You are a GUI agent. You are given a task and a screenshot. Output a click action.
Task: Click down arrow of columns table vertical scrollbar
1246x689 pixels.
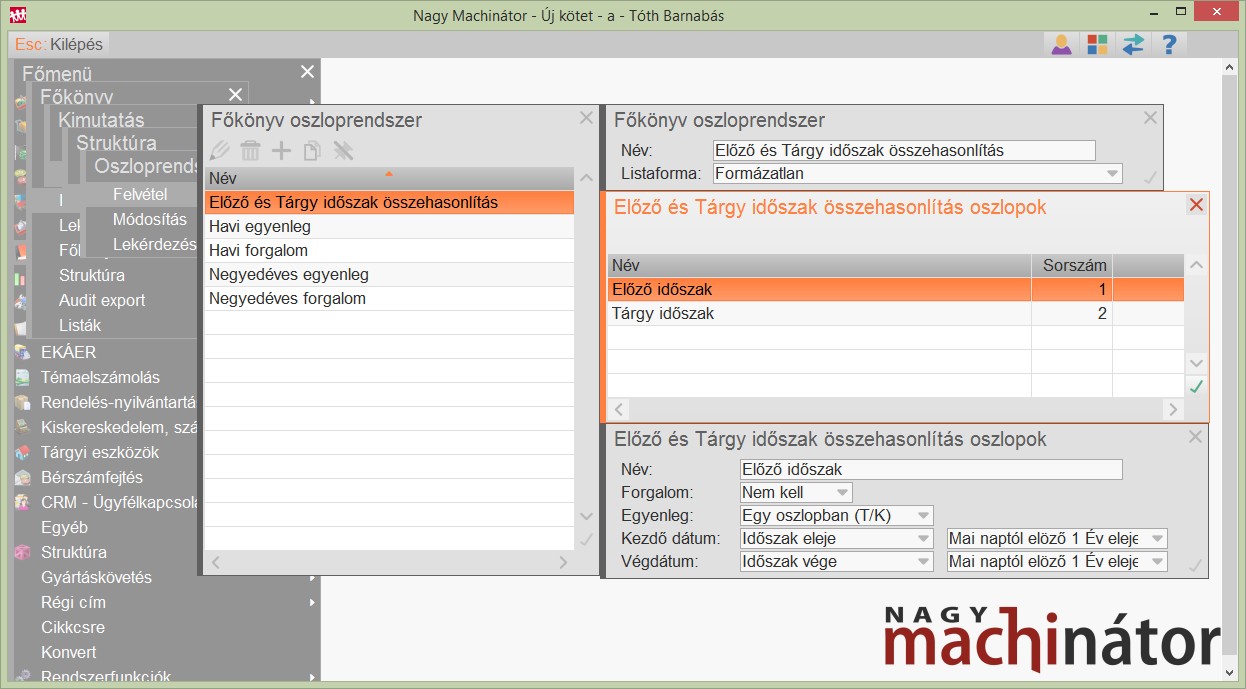pyautogui.click(x=1196, y=362)
